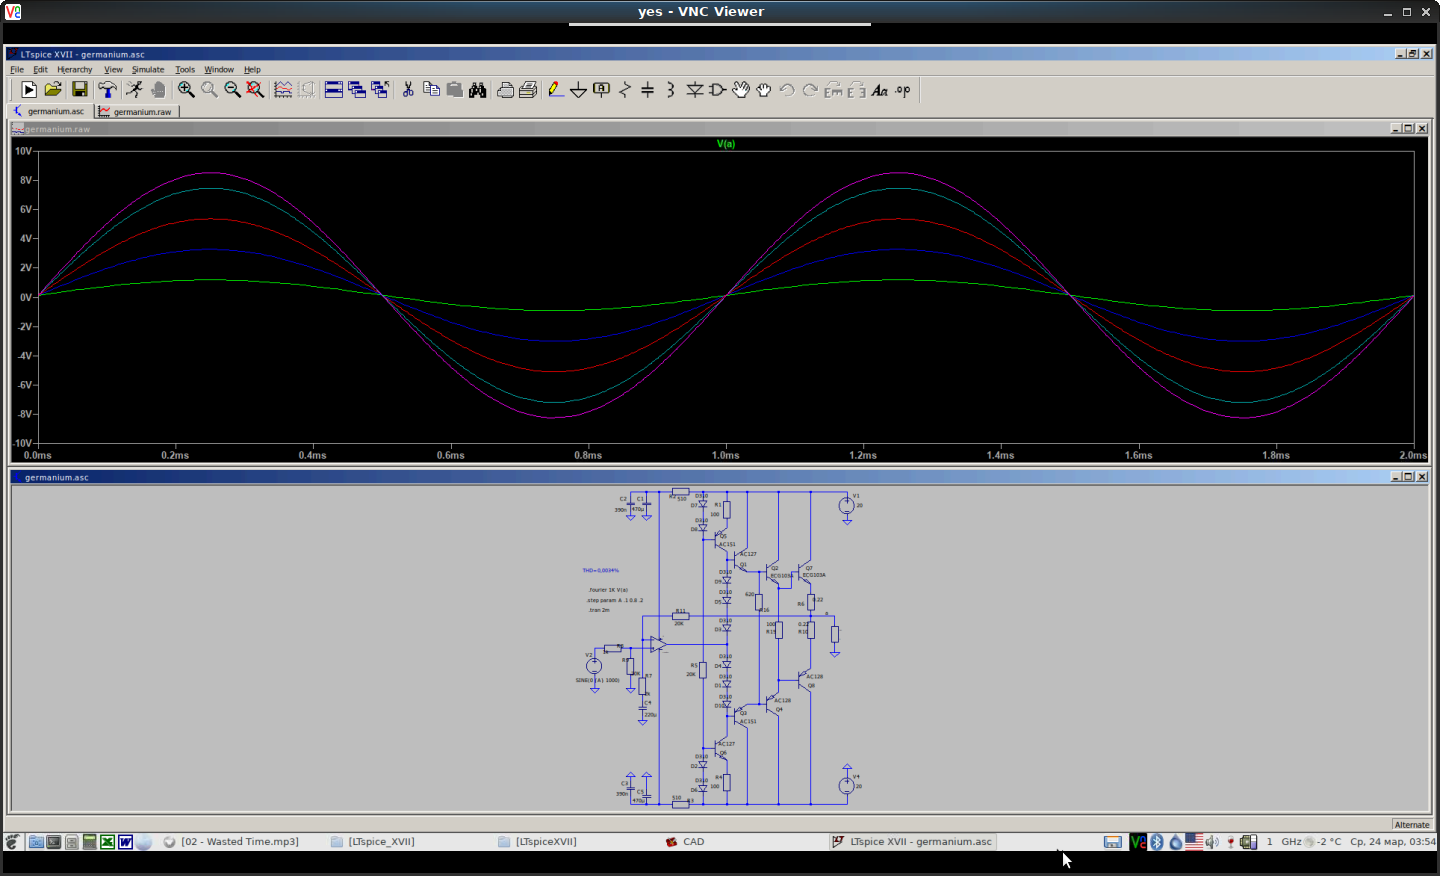Save the schematic with the floppy disk icon
This screenshot has width=1440, height=876.
pyautogui.click(x=79, y=90)
